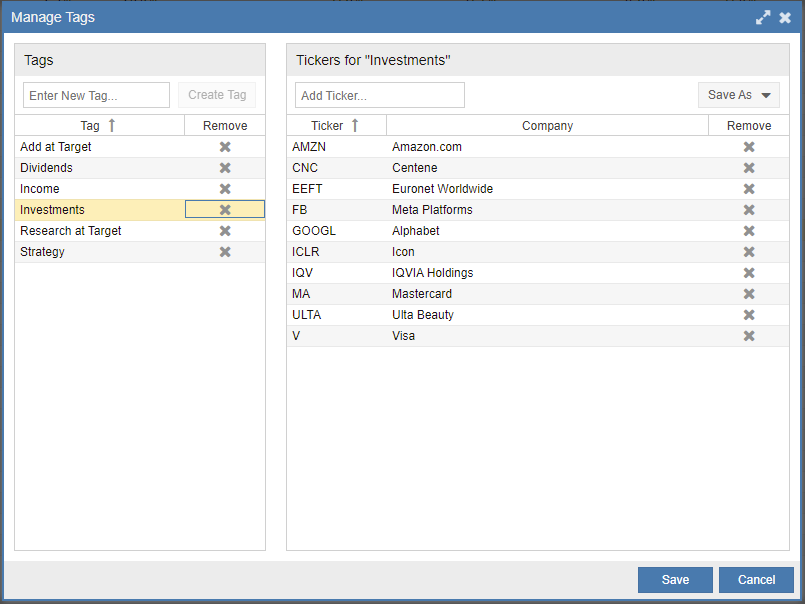805x604 pixels.
Task: Remove the Strategy tag
Action: tap(225, 252)
